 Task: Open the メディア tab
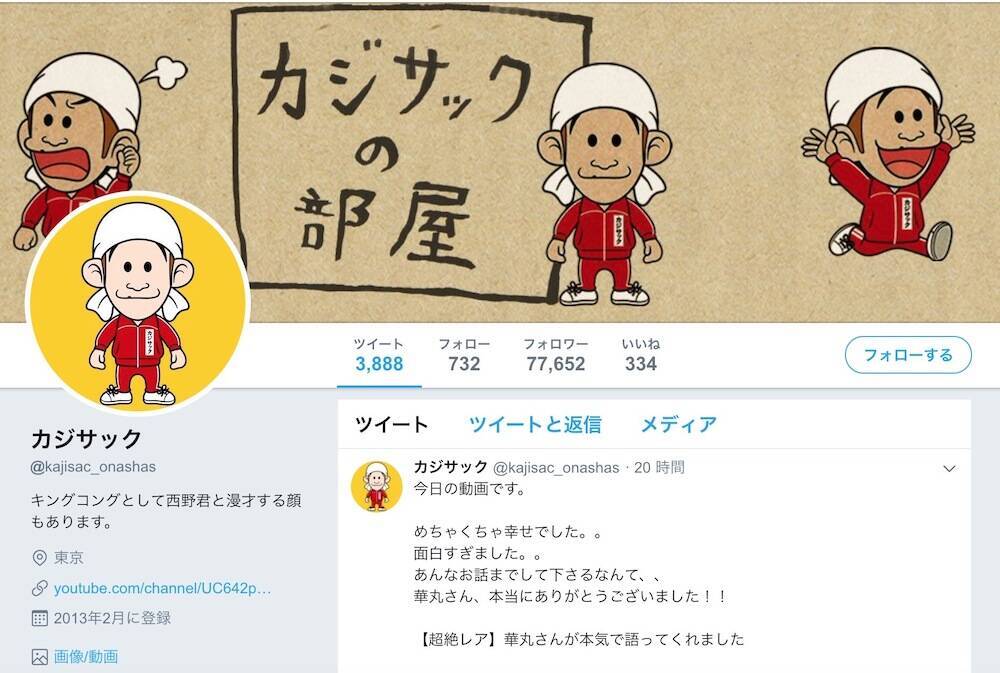[679, 424]
